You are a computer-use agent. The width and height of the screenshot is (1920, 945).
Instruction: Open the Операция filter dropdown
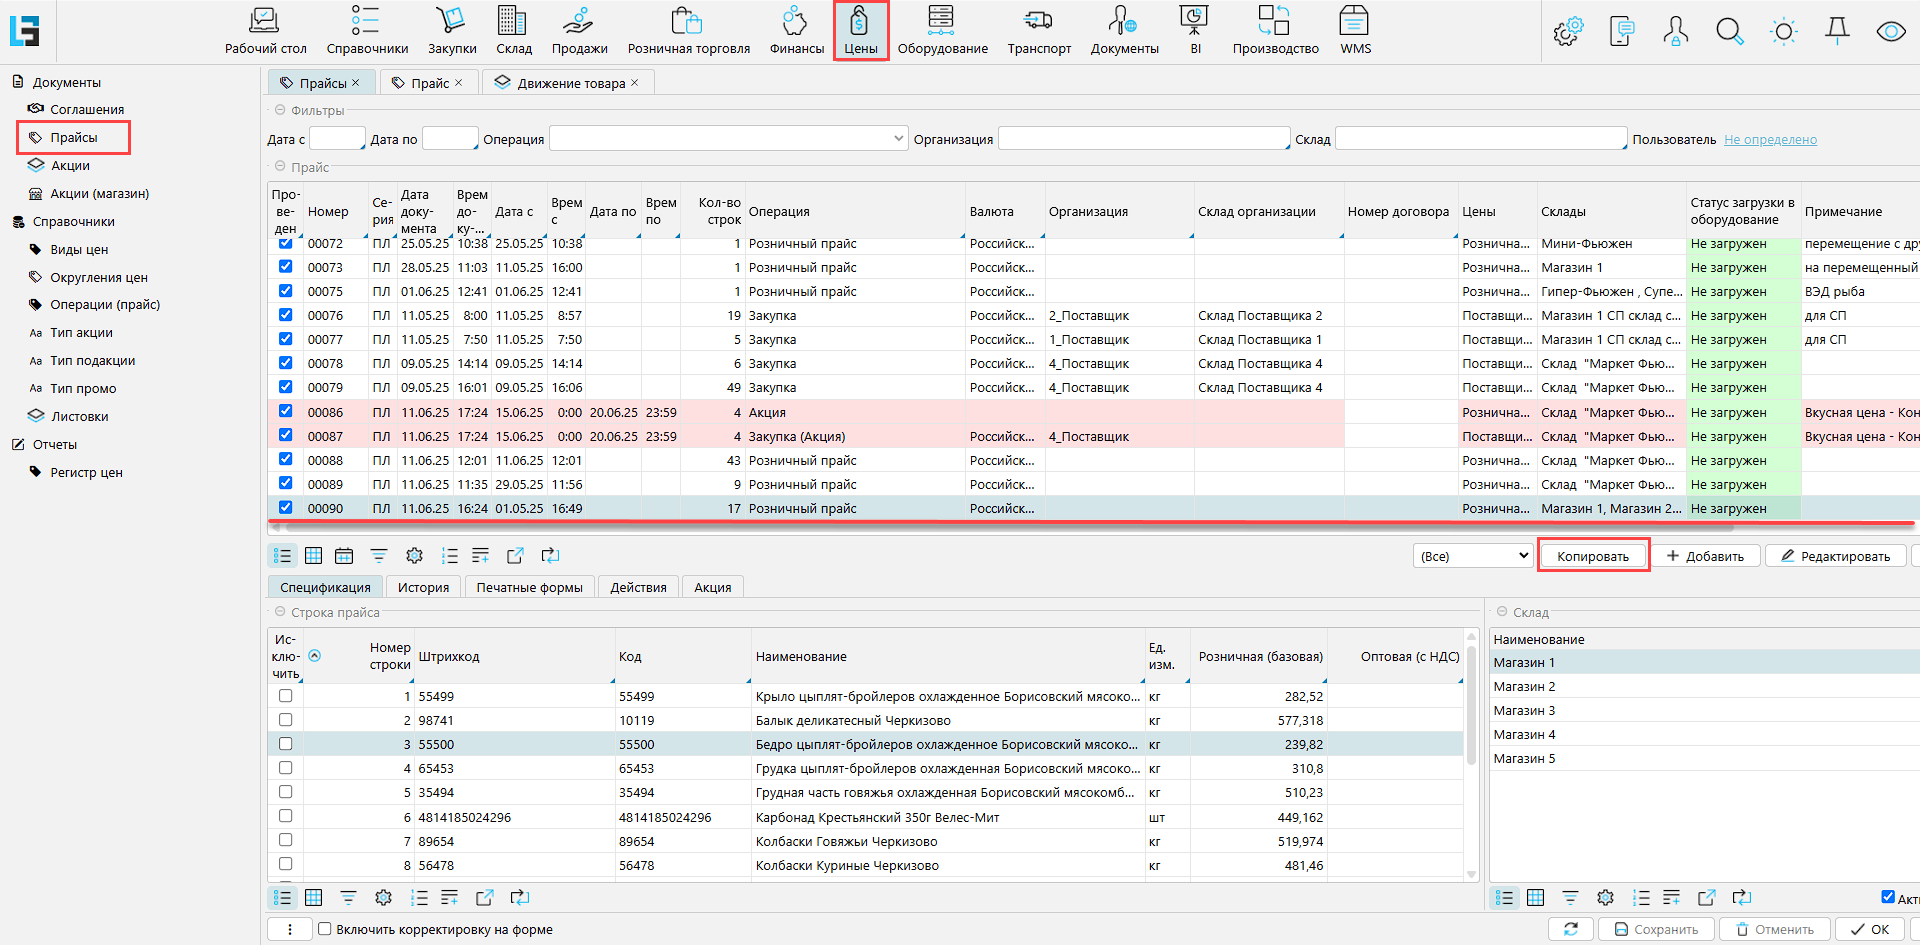tap(898, 139)
